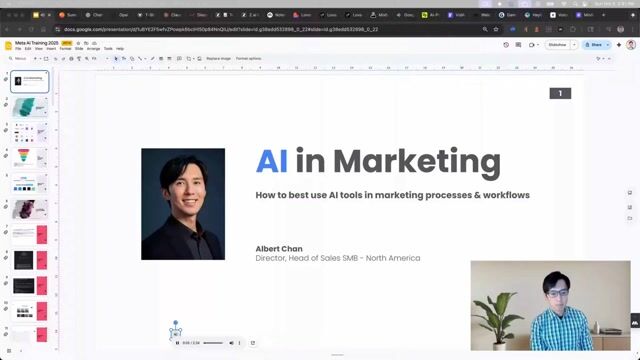Screen dimensions: 640x360
Task: Open the Gemini sparkle icon
Action: coord(619,45)
